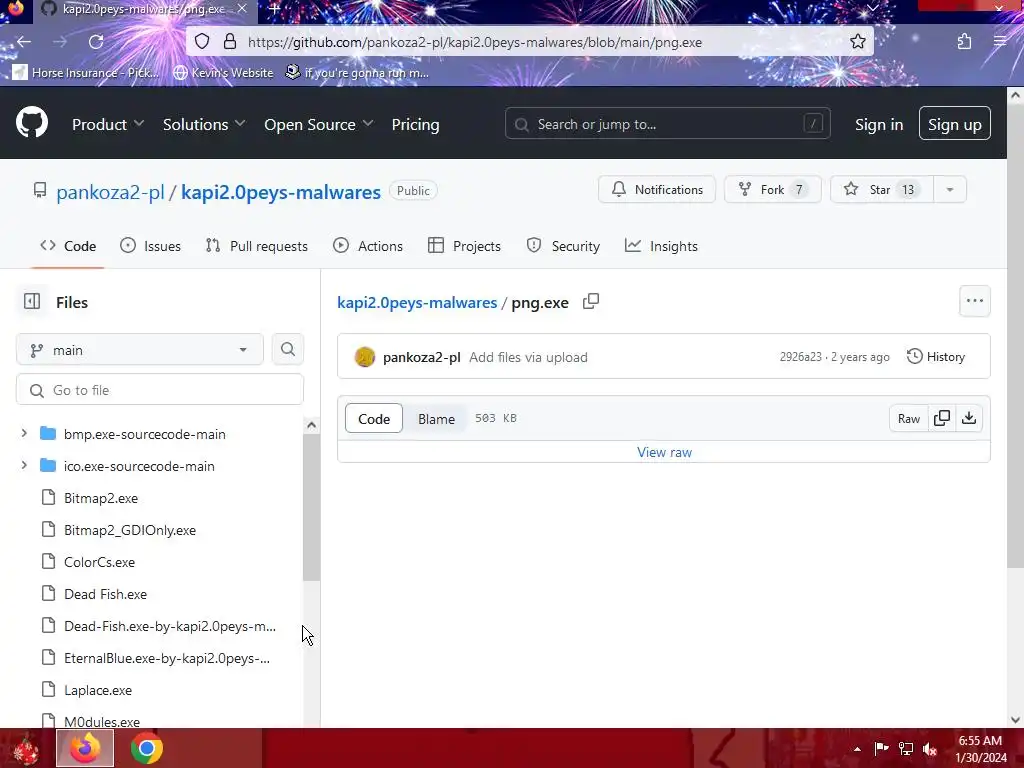Screen dimensions: 1024x768
Task: Go back with the browser back arrow
Action: point(24,42)
